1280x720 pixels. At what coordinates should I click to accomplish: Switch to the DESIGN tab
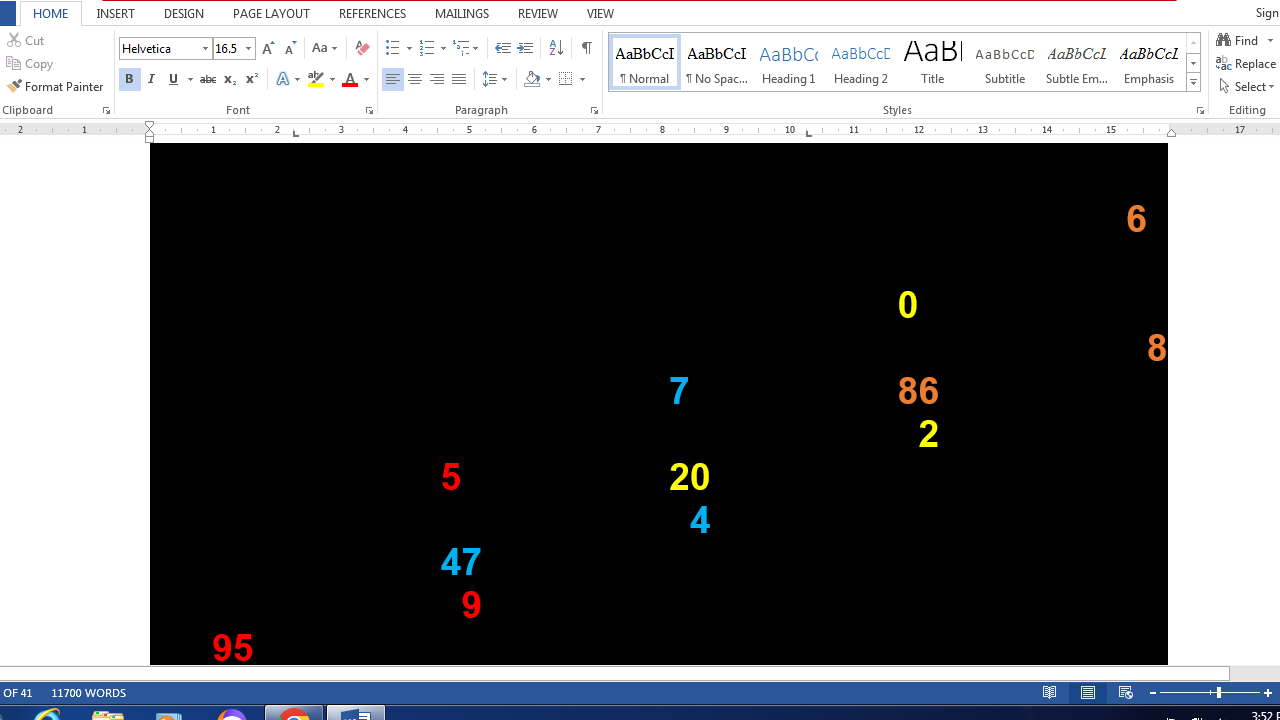tap(184, 14)
